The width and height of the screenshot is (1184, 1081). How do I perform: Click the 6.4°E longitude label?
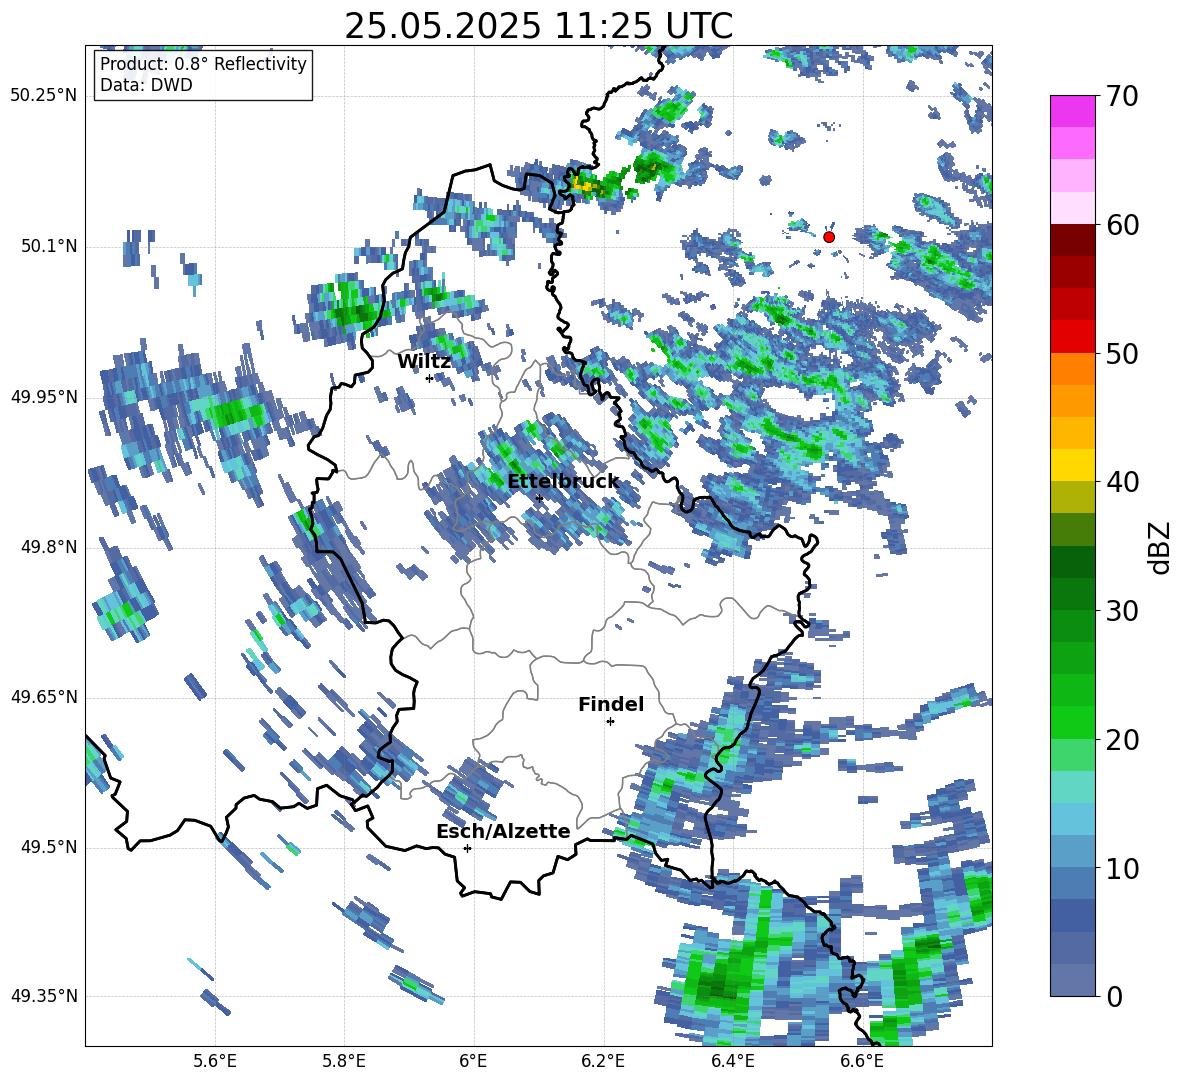point(732,1061)
